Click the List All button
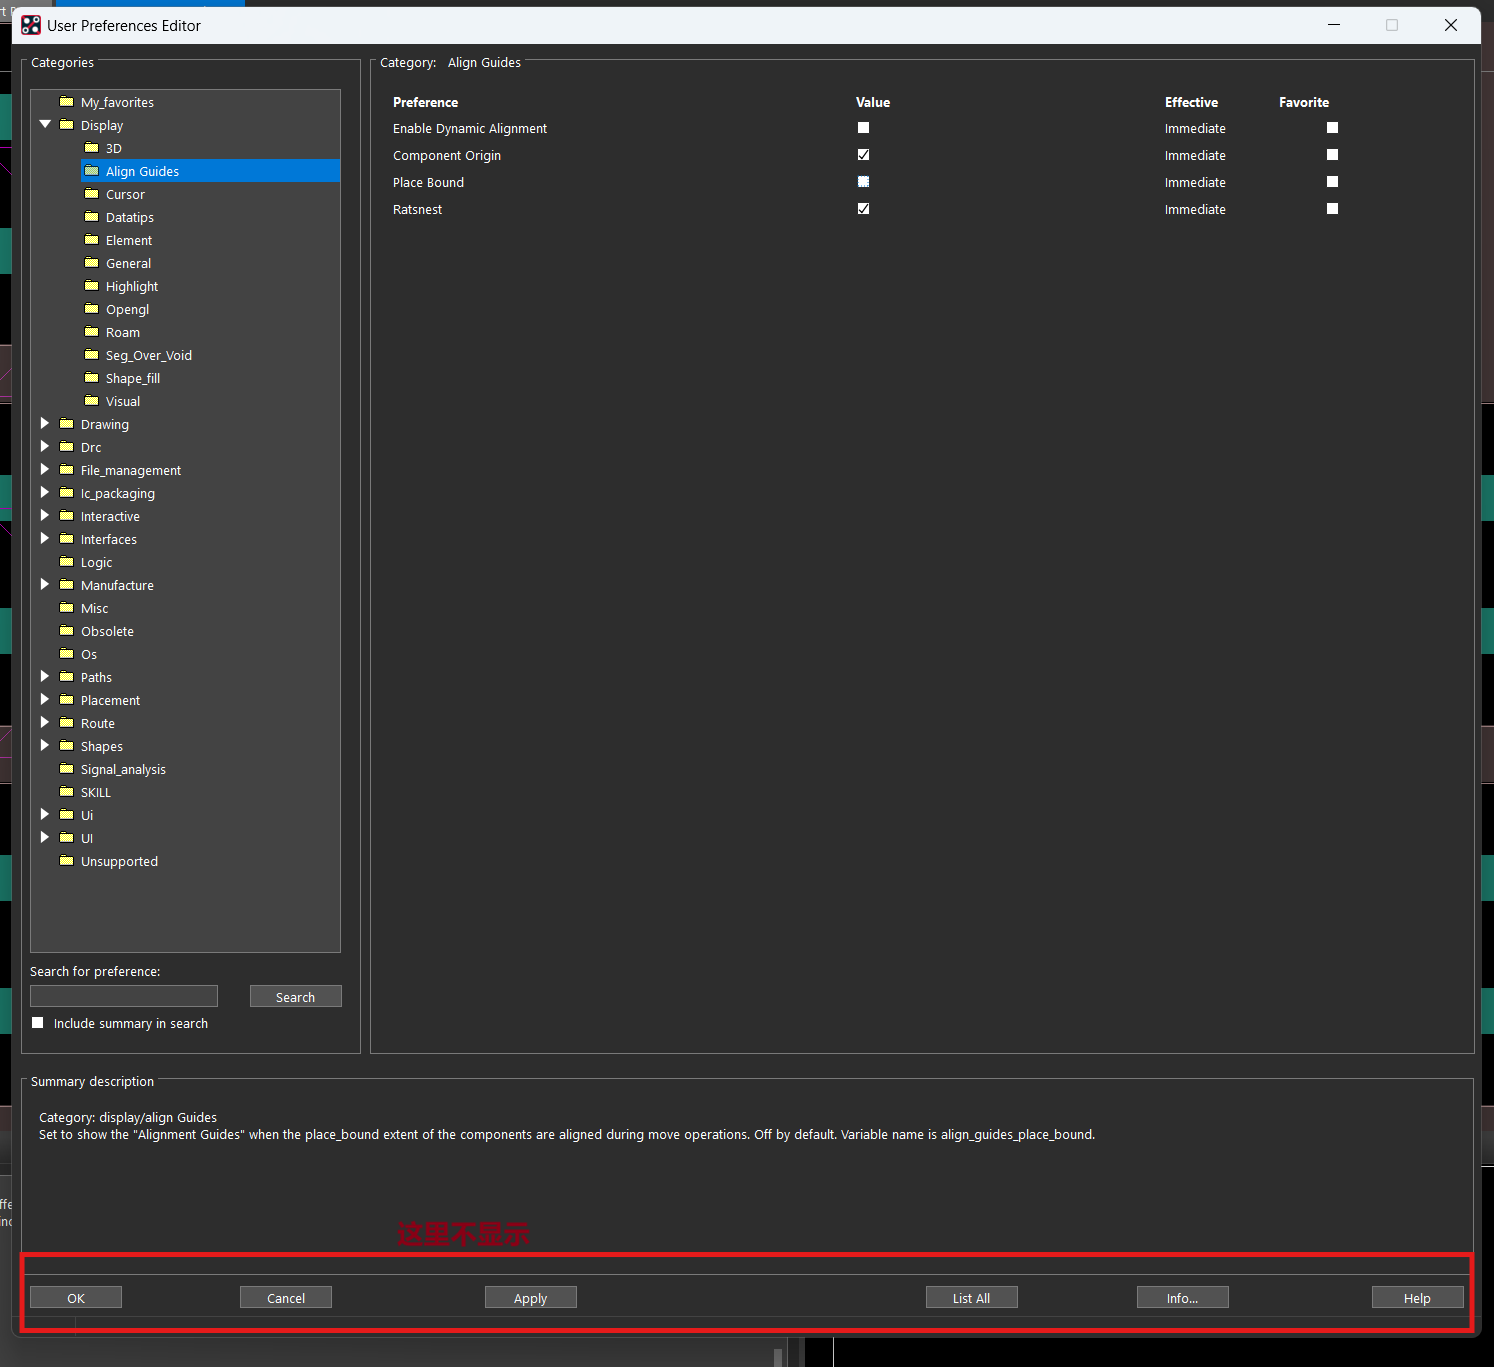This screenshot has width=1494, height=1367. coord(972,1298)
